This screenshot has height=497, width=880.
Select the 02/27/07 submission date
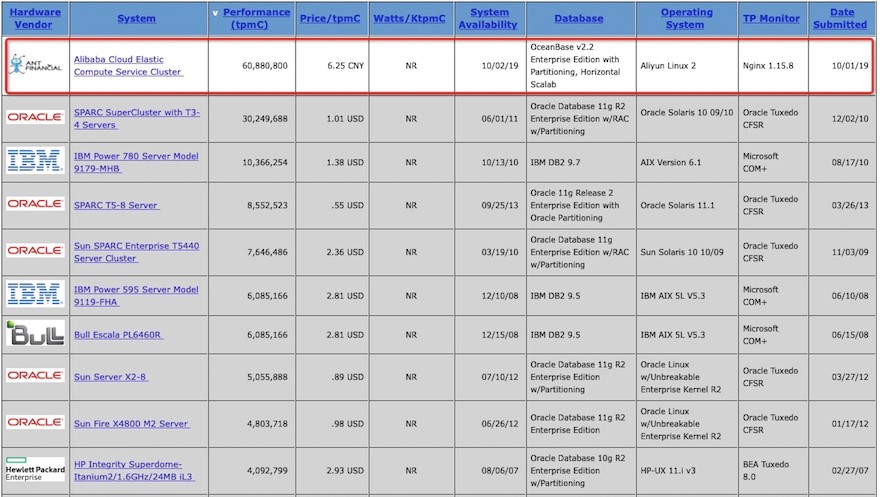click(x=850, y=471)
